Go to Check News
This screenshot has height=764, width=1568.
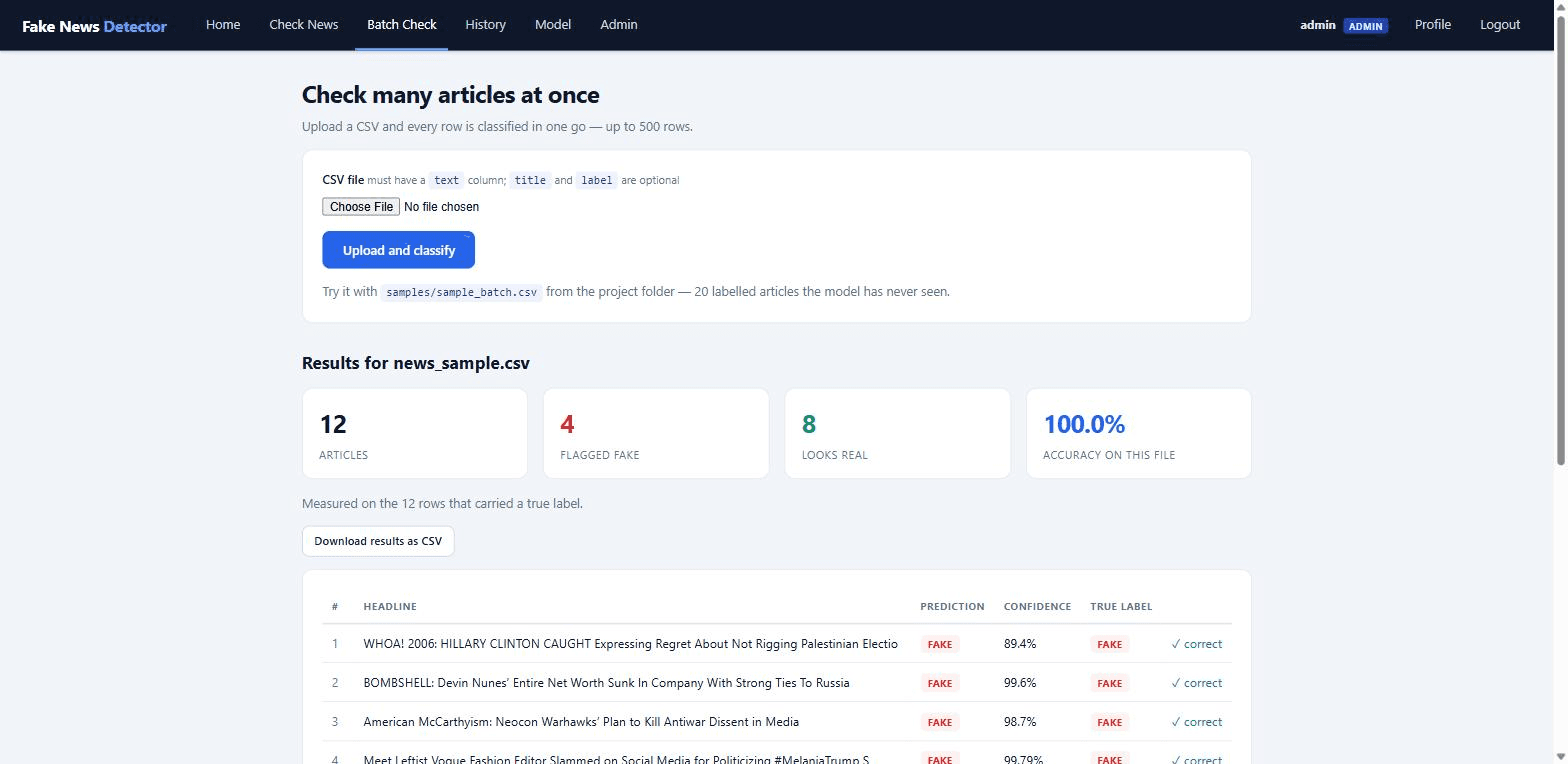[303, 24]
